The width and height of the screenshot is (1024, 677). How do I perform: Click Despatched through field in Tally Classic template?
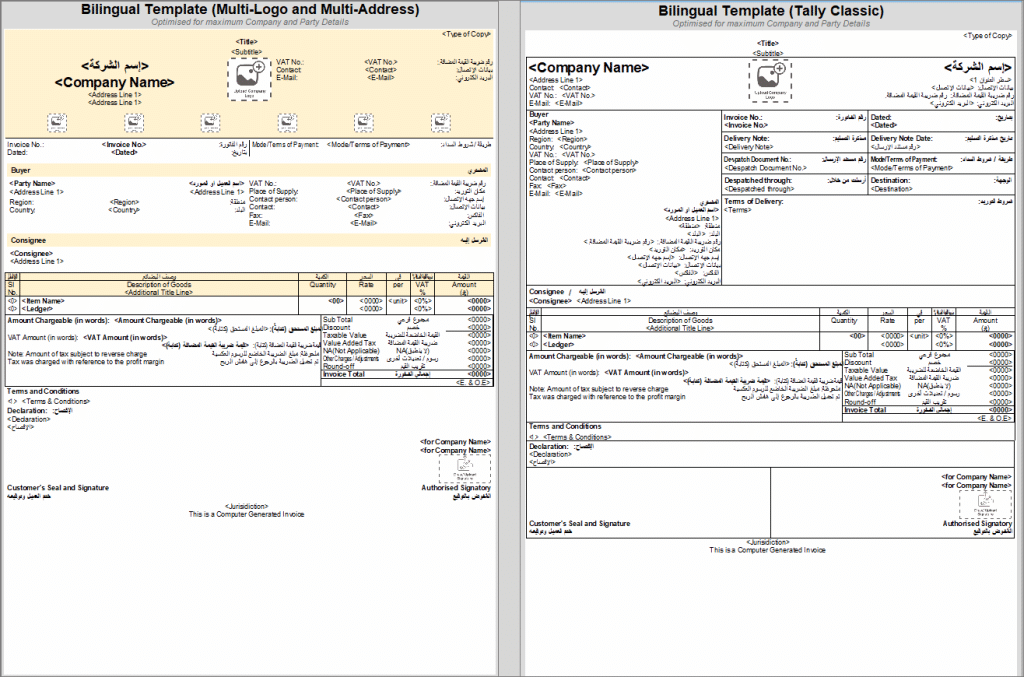tap(794, 184)
